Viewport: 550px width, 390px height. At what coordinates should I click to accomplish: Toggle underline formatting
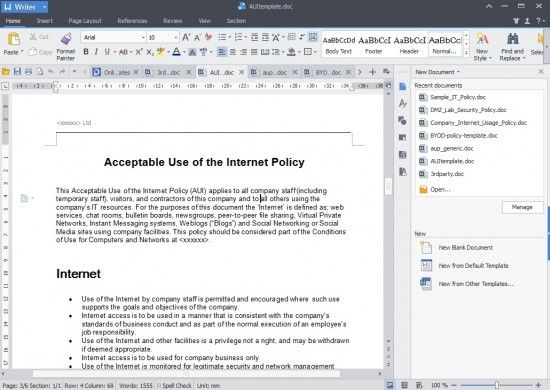click(107, 52)
